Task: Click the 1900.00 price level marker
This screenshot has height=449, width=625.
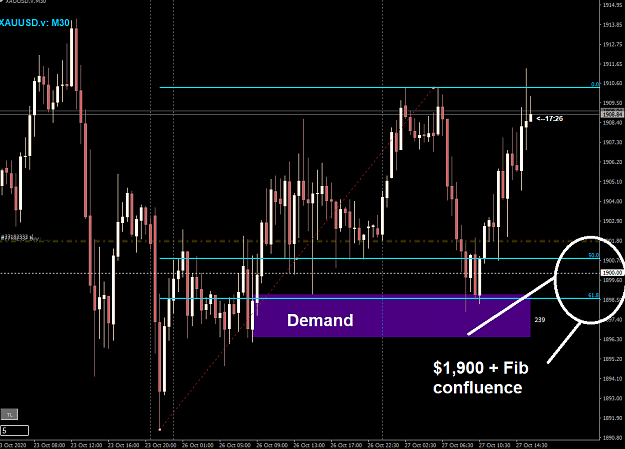Action: pos(612,273)
